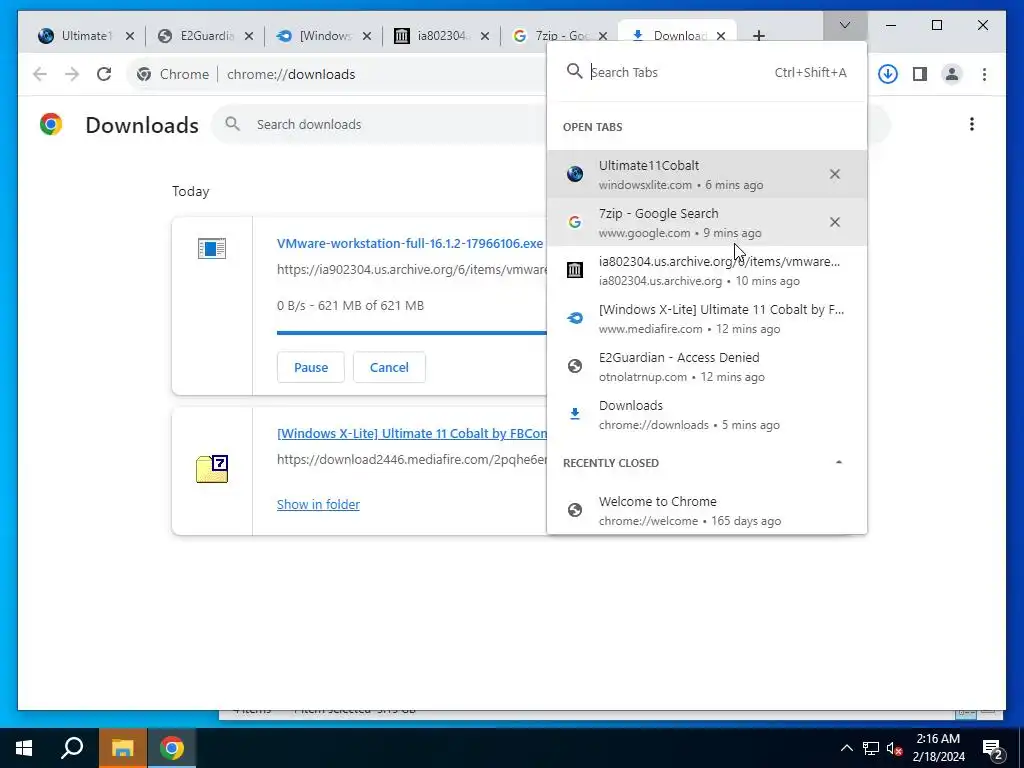Reopen Welcome to Chrome recently closed tab
1024x768 pixels.
click(x=707, y=510)
